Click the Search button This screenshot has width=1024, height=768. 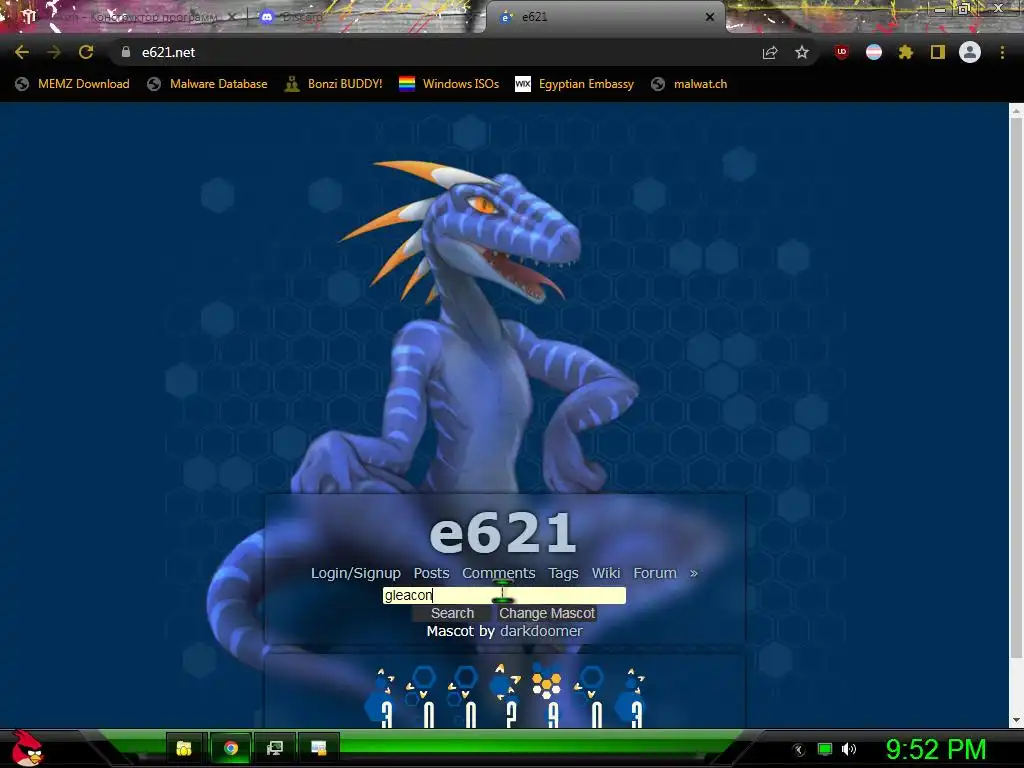point(452,613)
